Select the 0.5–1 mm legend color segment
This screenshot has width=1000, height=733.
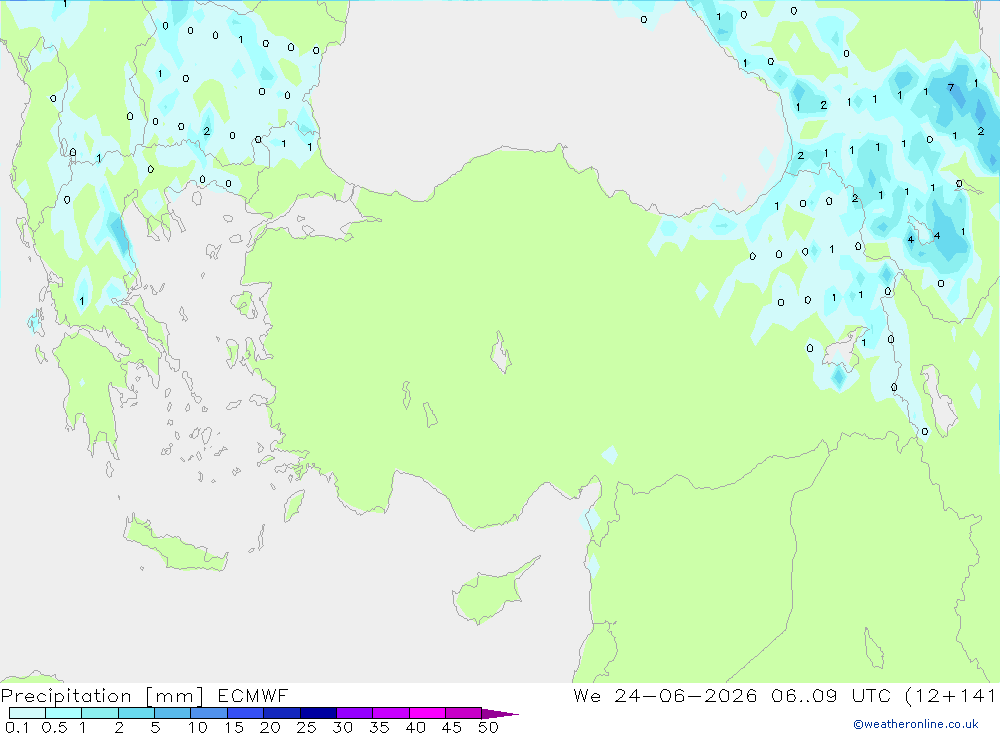63,713
